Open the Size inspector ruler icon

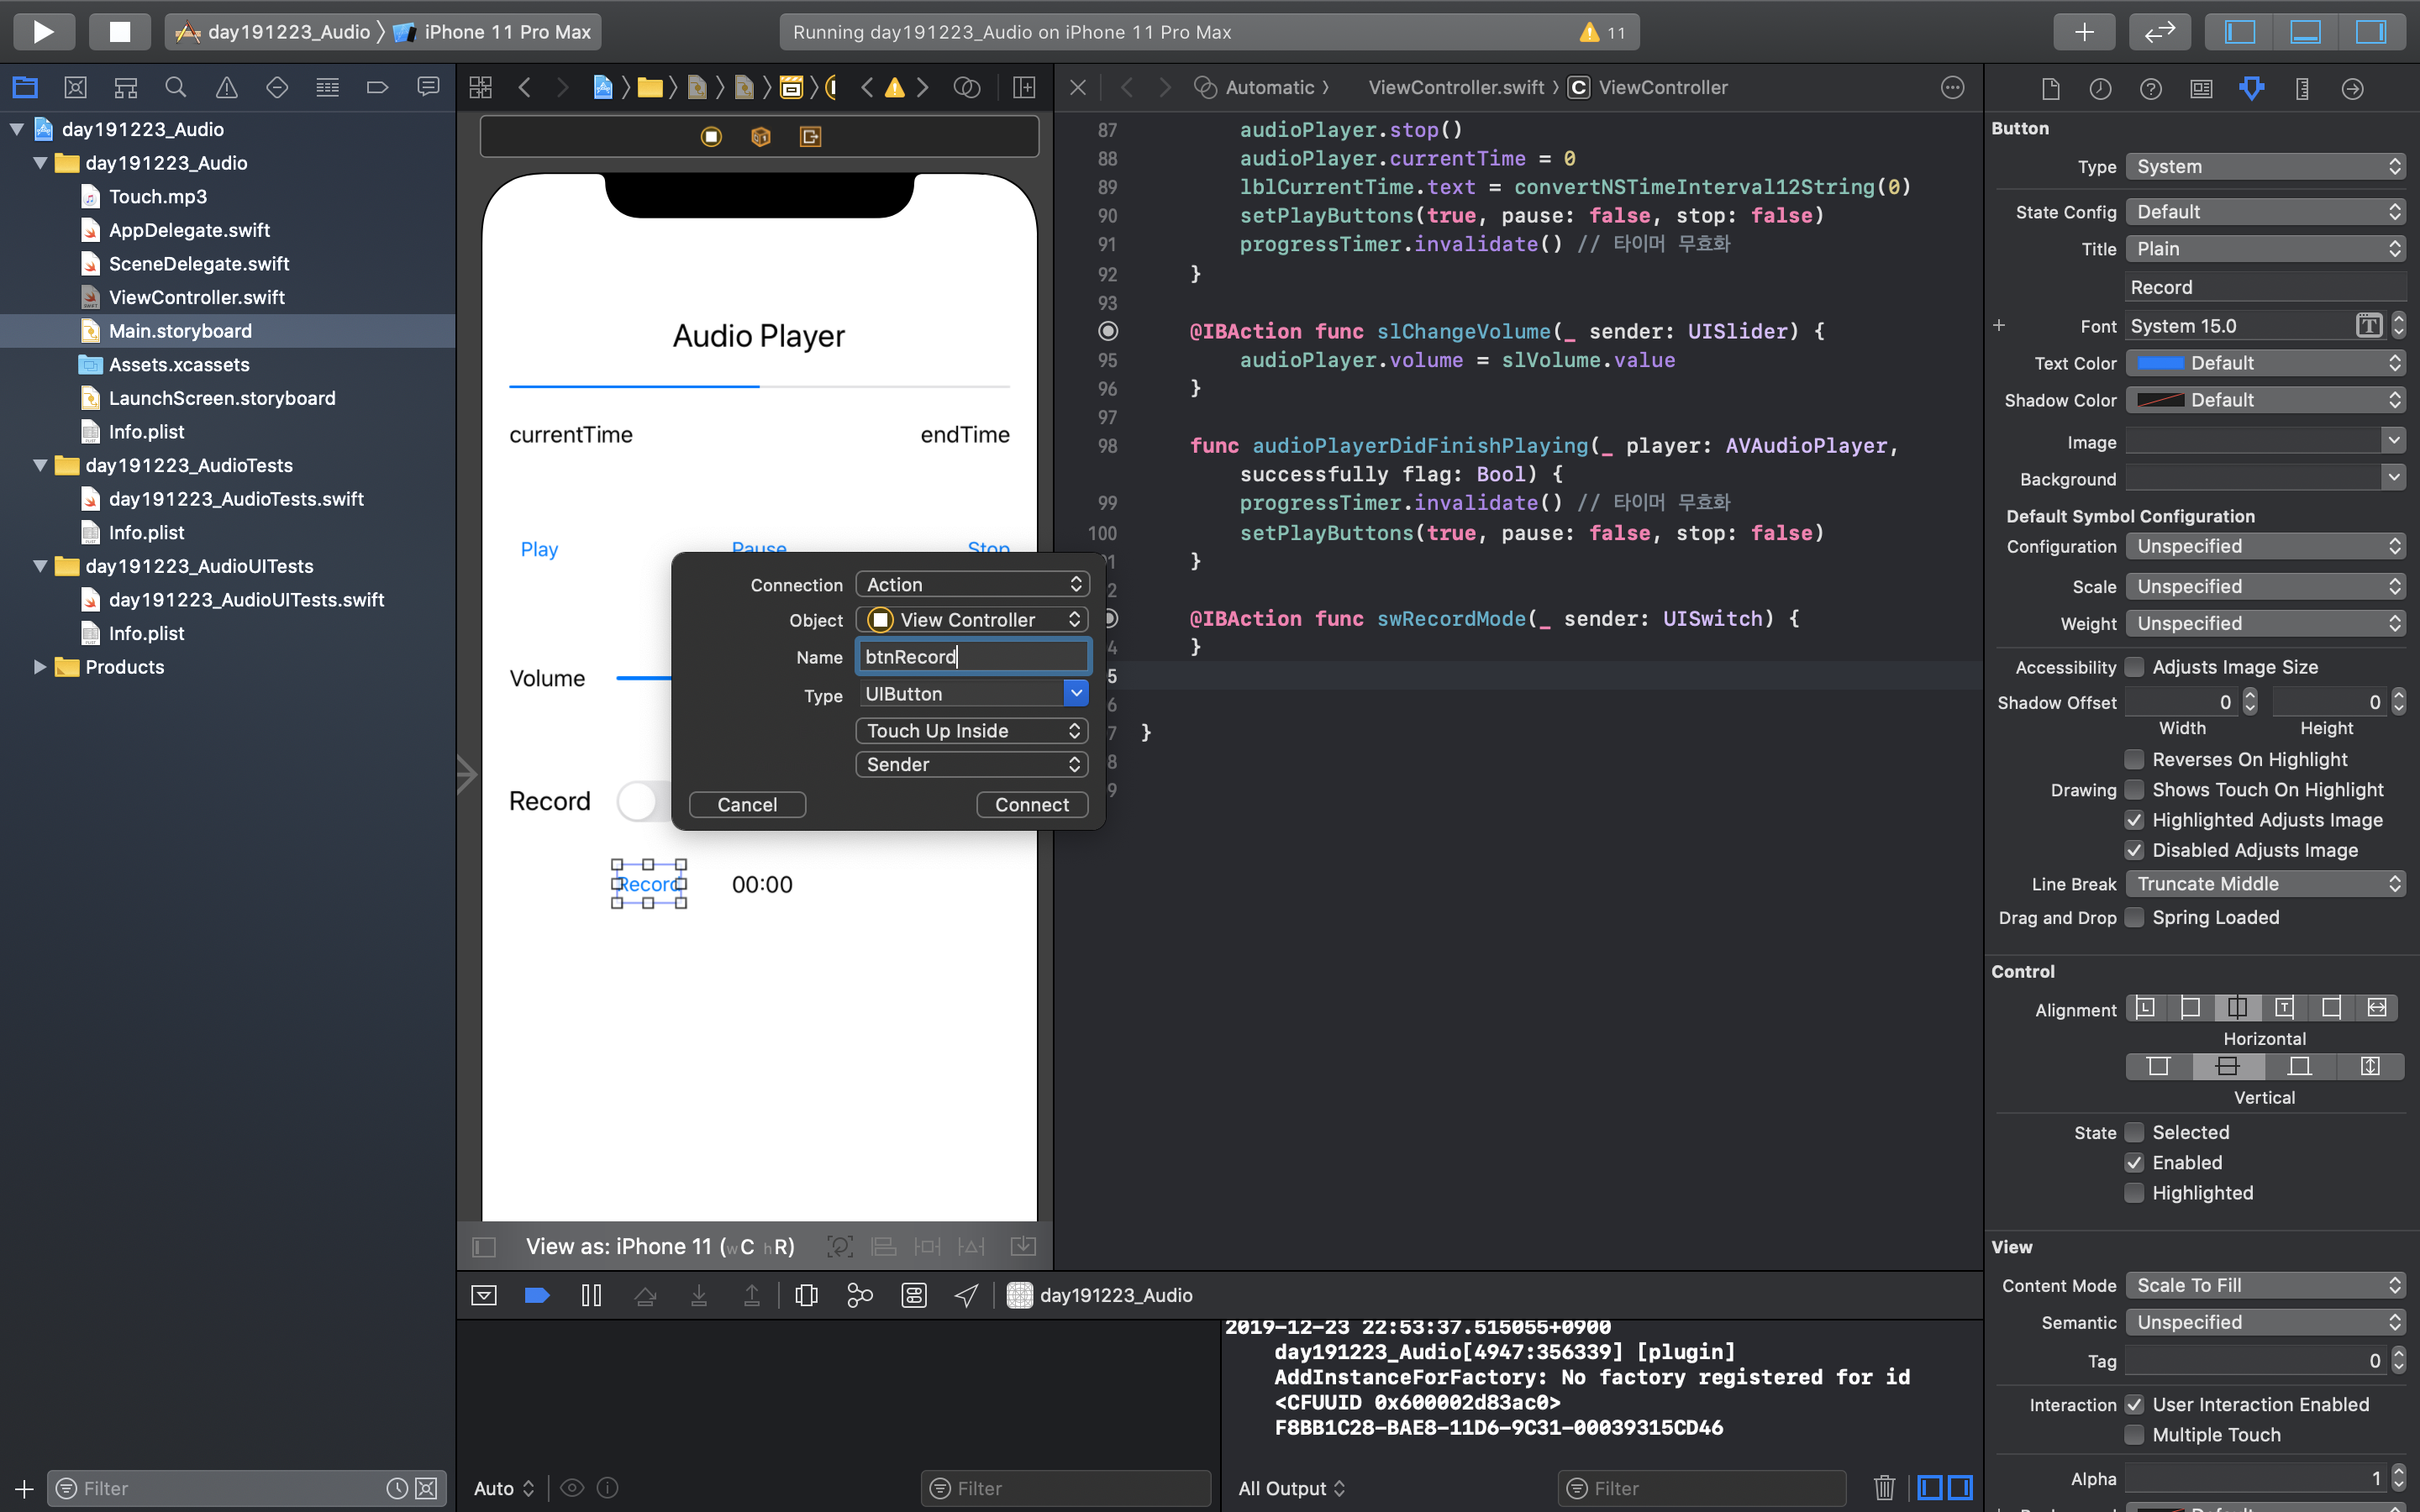click(x=2302, y=88)
